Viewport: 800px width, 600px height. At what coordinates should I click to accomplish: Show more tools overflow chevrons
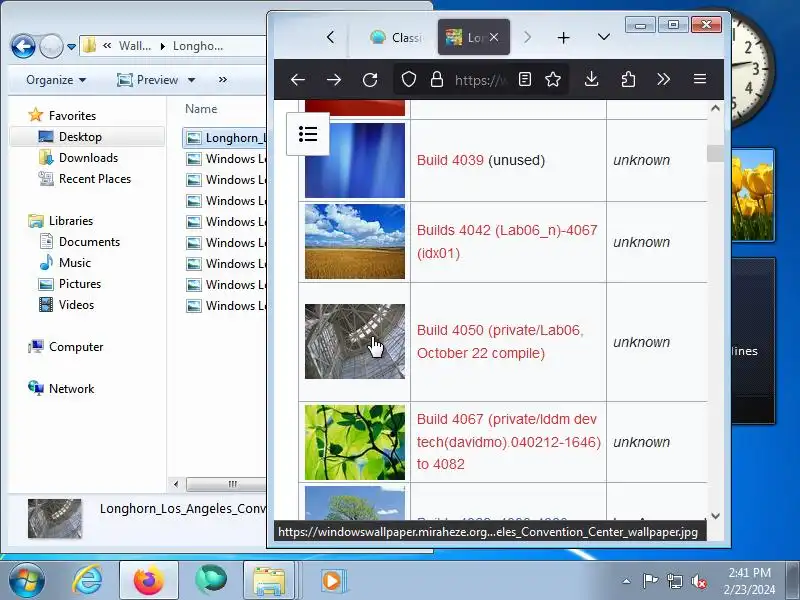point(663,79)
